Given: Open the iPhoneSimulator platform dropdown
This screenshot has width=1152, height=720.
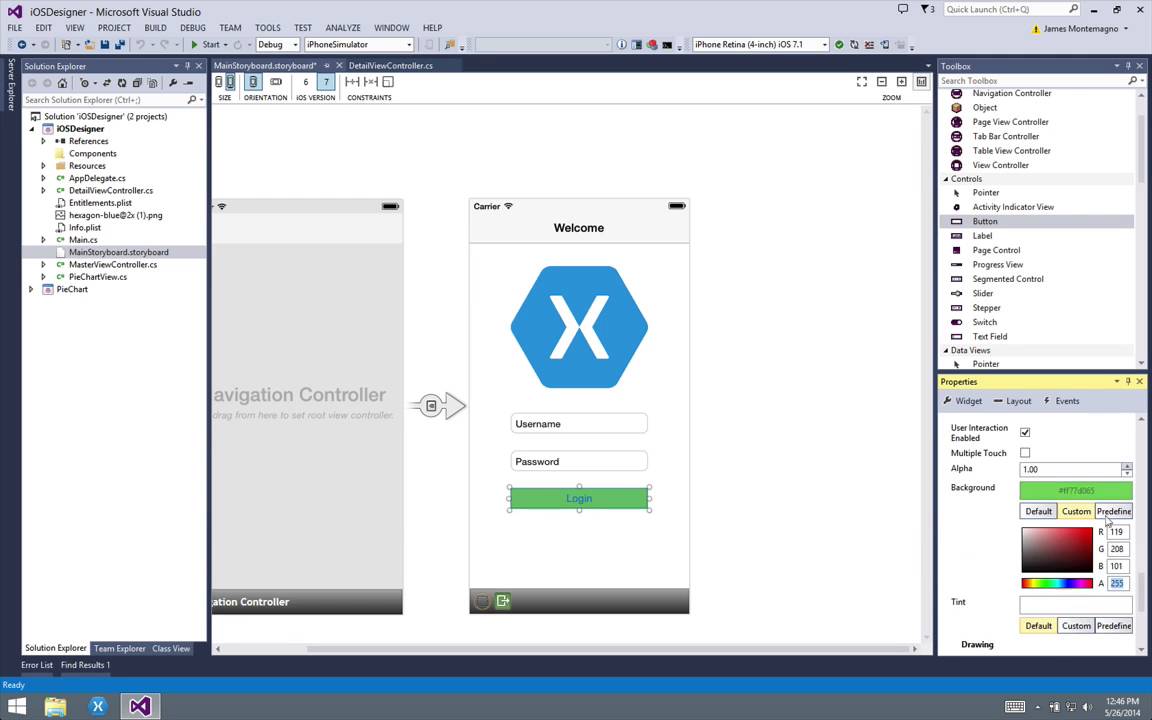Looking at the screenshot, I should coord(359,45).
